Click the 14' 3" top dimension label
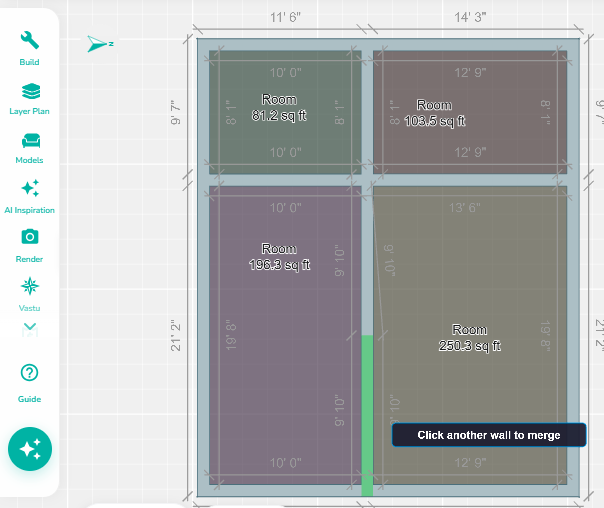 coord(470,17)
